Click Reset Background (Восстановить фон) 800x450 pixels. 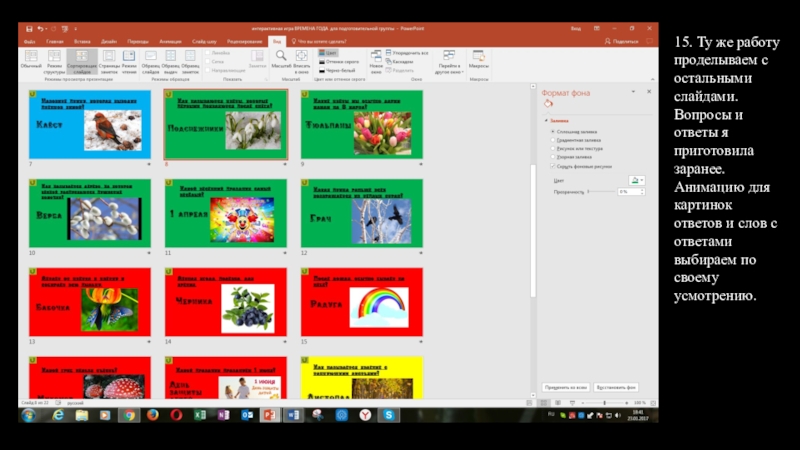(x=616, y=387)
